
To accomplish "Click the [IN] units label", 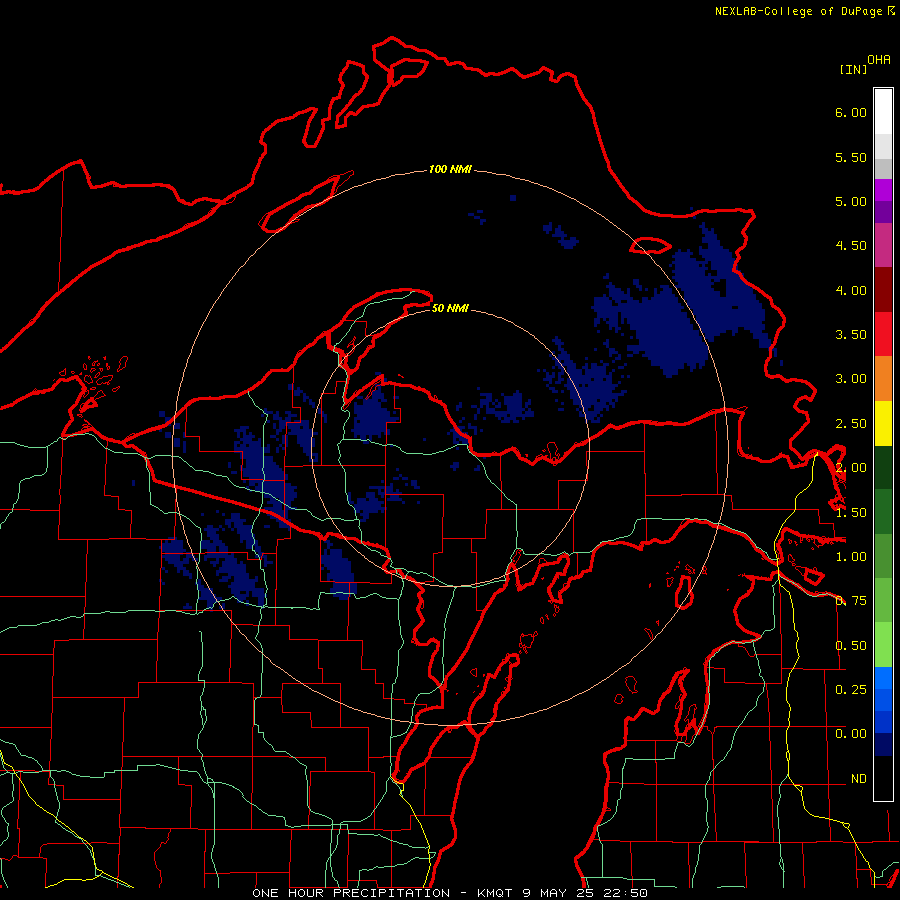I will [852, 69].
